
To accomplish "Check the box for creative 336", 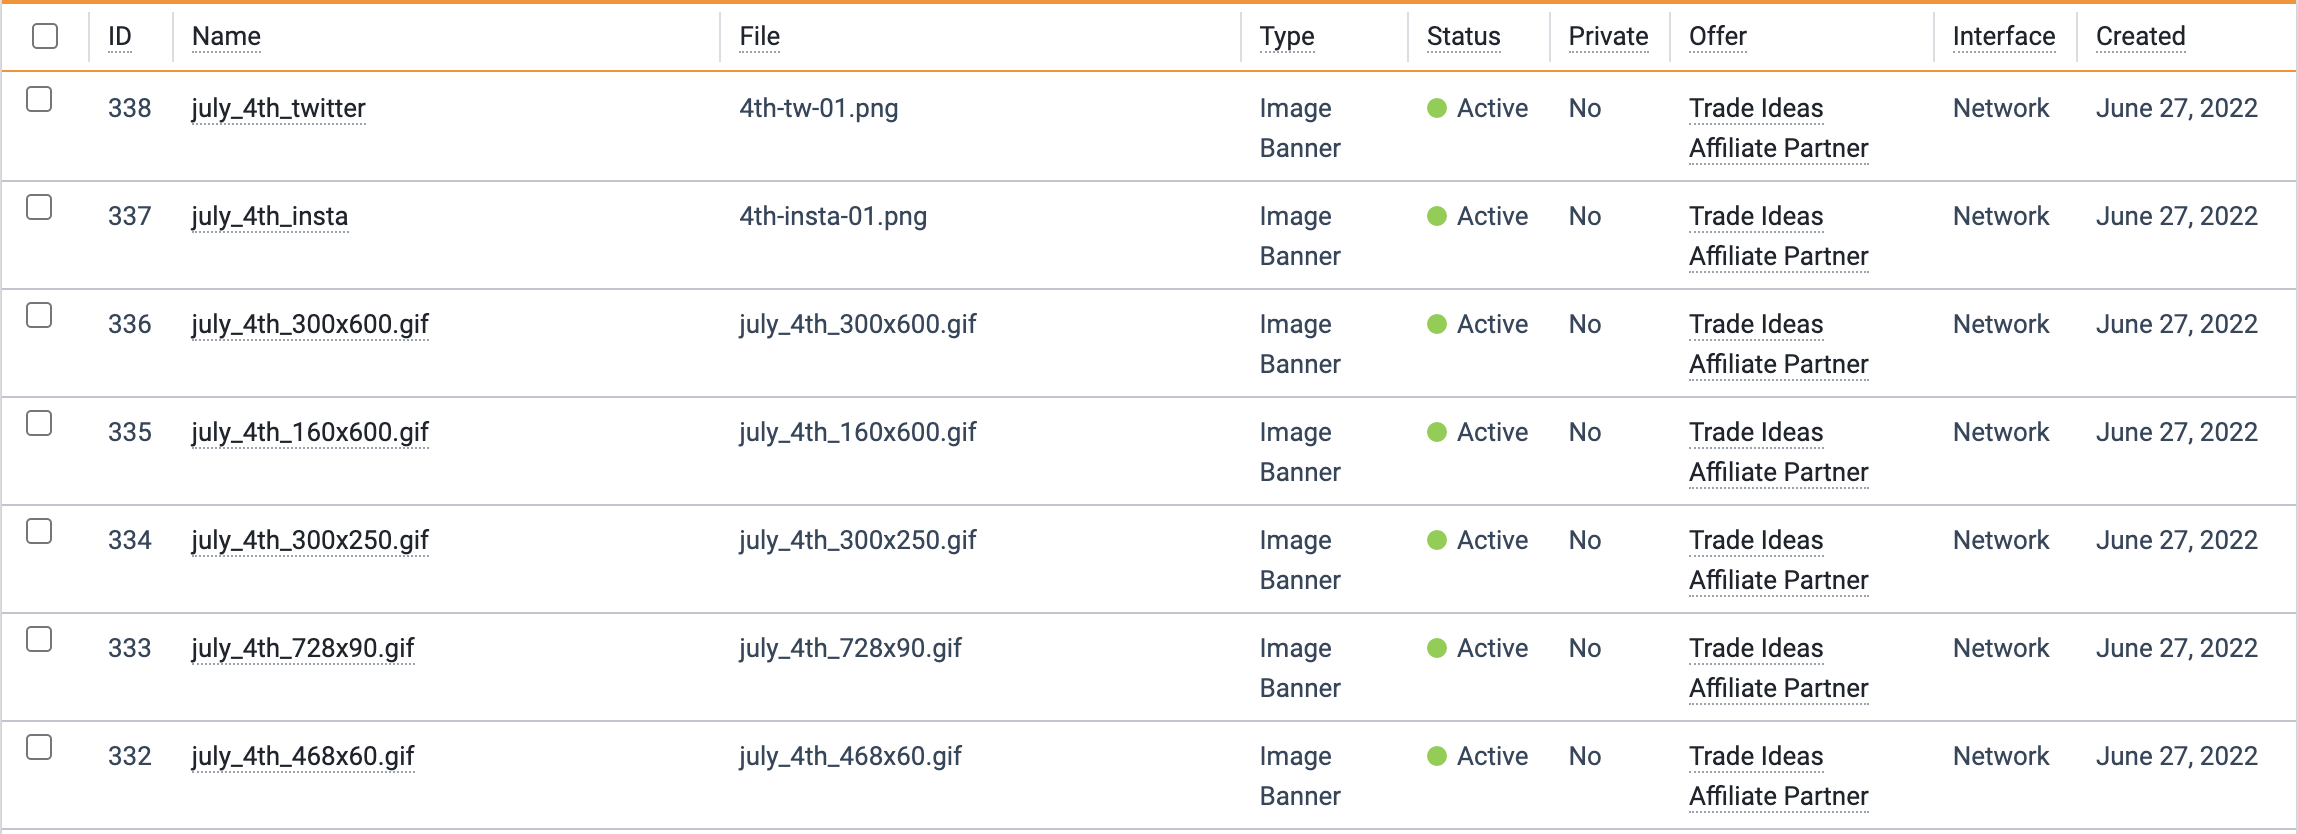I will (x=39, y=315).
